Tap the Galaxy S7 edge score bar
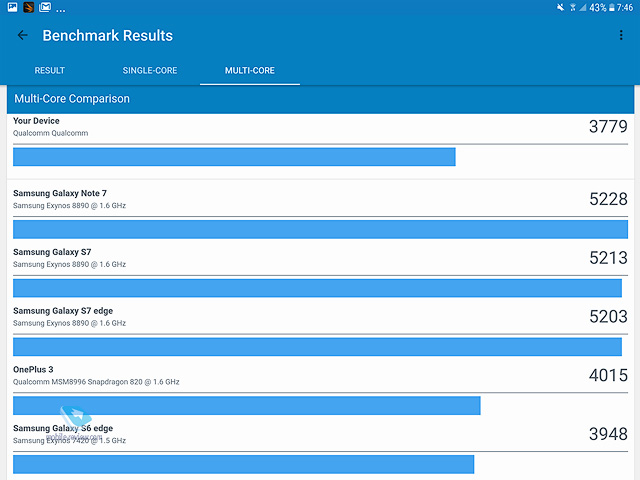Screen dimensions: 640x480 tap(318, 347)
